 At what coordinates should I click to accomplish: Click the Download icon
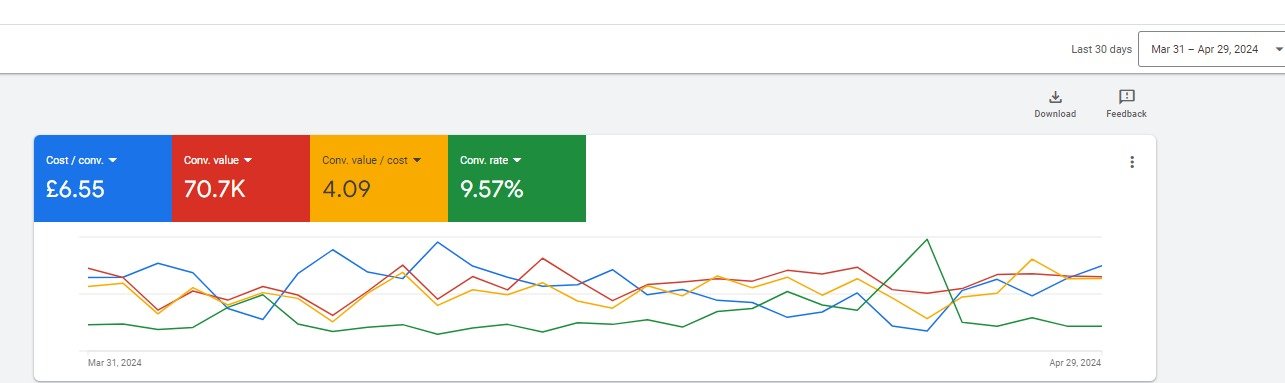1055,97
